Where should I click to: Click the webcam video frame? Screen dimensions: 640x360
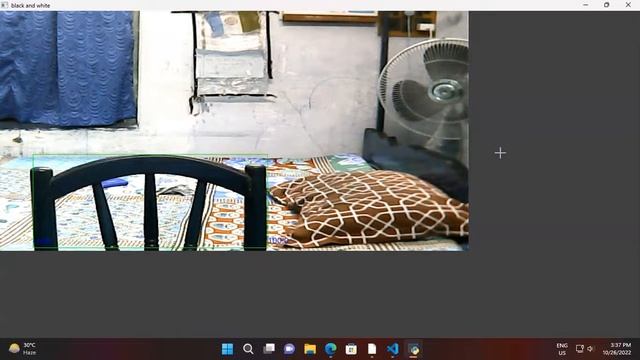tap(234, 131)
